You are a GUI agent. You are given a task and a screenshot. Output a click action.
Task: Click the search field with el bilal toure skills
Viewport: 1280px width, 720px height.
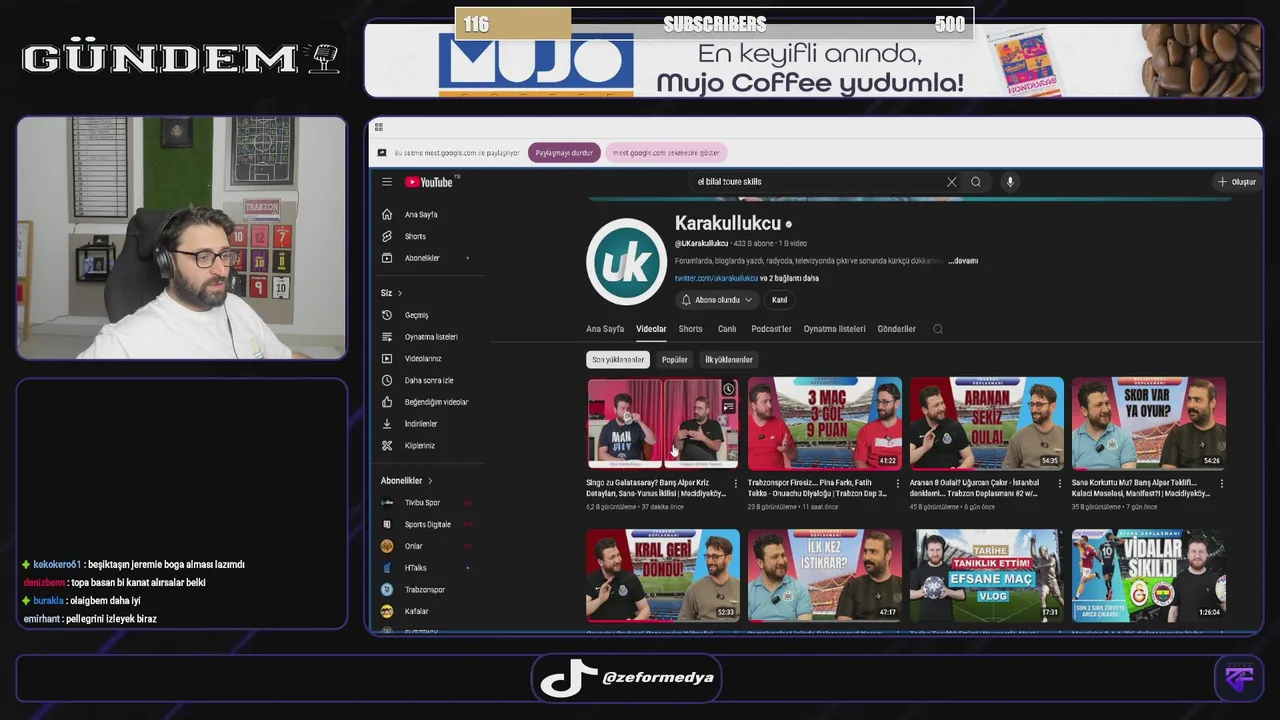coord(818,182)
